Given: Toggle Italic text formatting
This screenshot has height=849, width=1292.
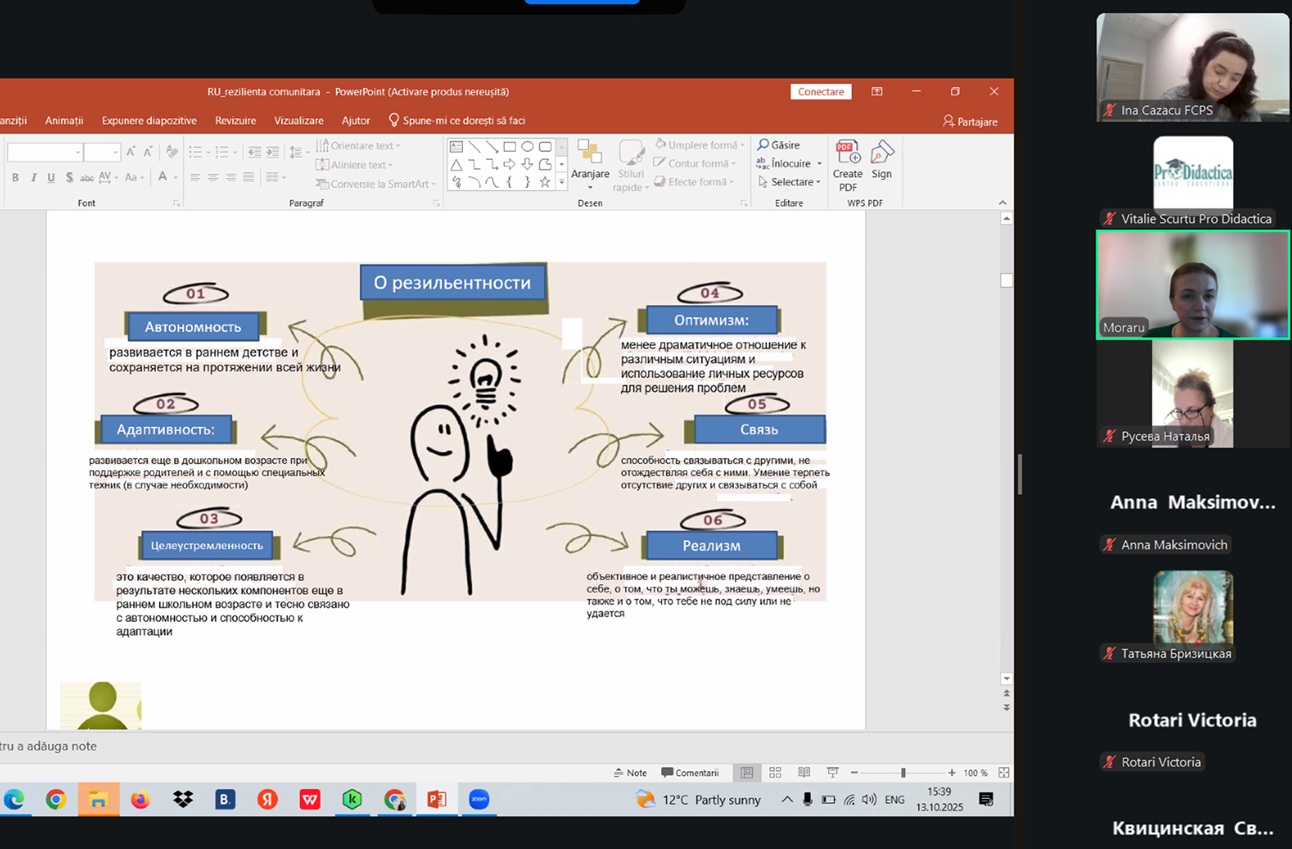Looking at the screenshot, I should click(x=33, y=178).
